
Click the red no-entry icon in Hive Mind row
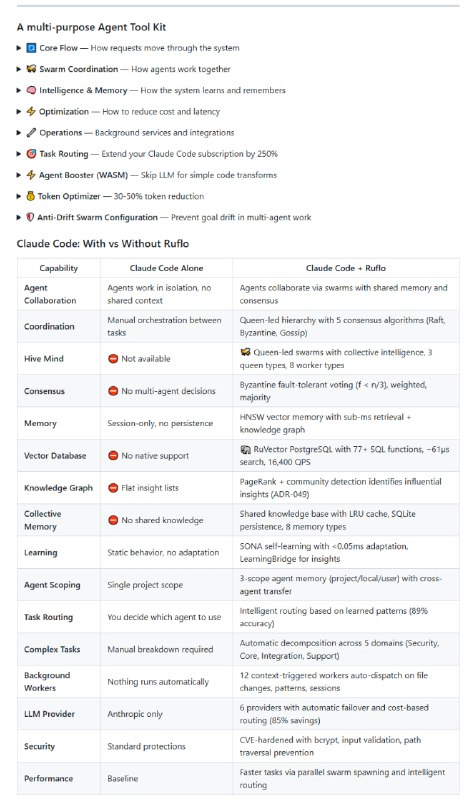pyautogui.click(x=113, y=359)
